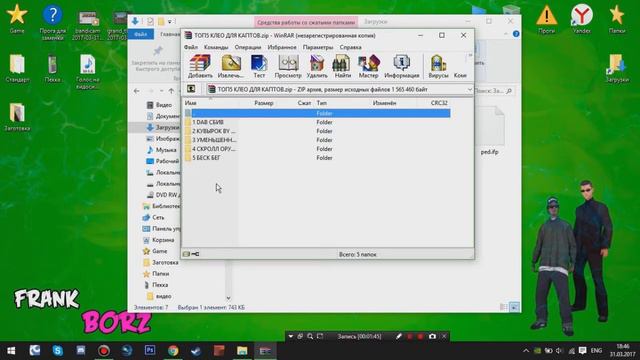Click the Добавить (Add) toolbar icon in WinRAR

coord(200,67)
